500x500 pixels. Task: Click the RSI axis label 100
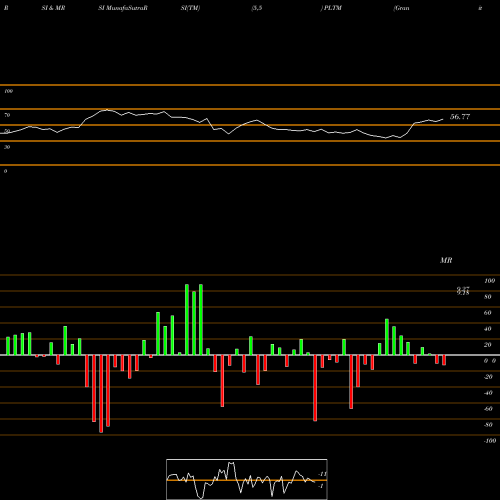tap(9, 91)
